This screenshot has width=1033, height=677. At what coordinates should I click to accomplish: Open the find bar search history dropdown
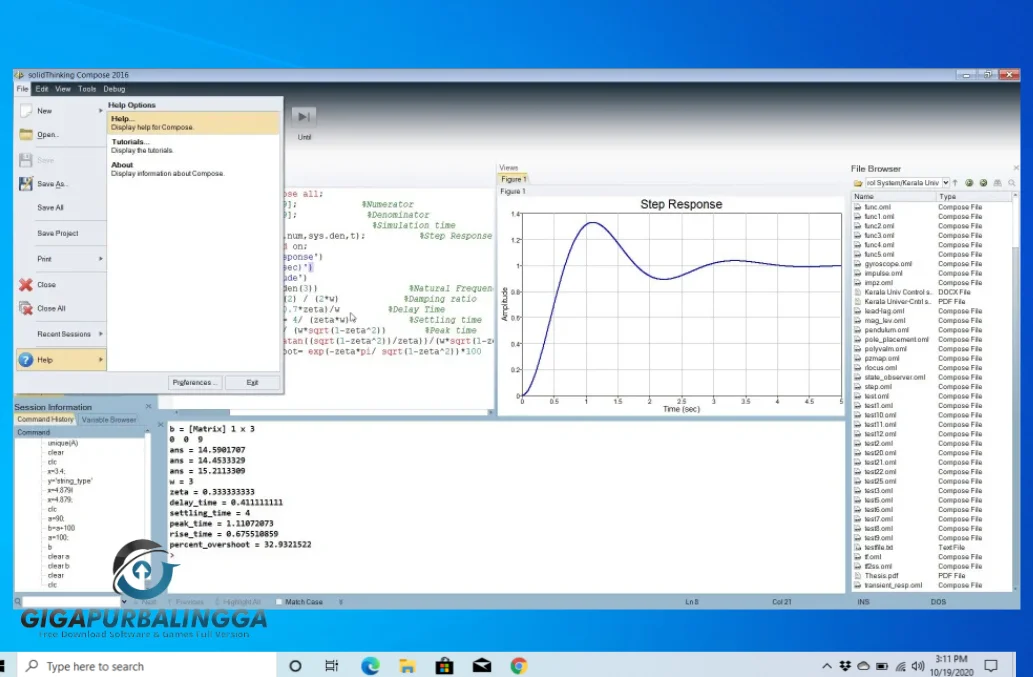124,601
